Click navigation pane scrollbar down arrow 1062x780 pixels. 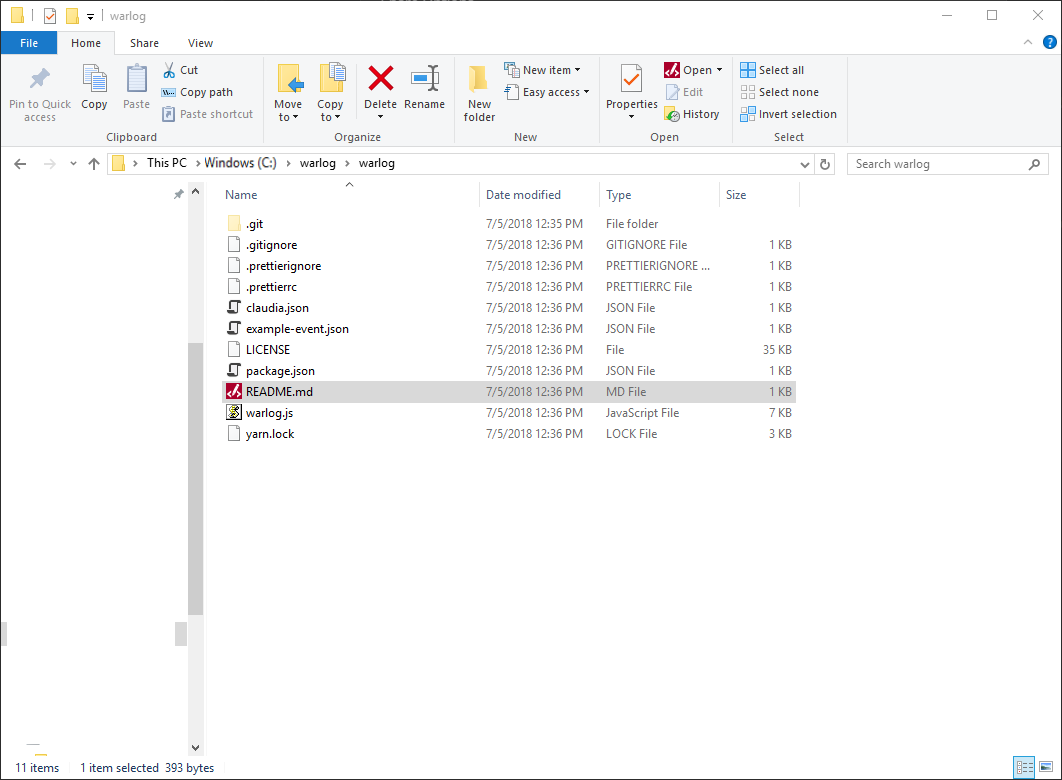195,748
